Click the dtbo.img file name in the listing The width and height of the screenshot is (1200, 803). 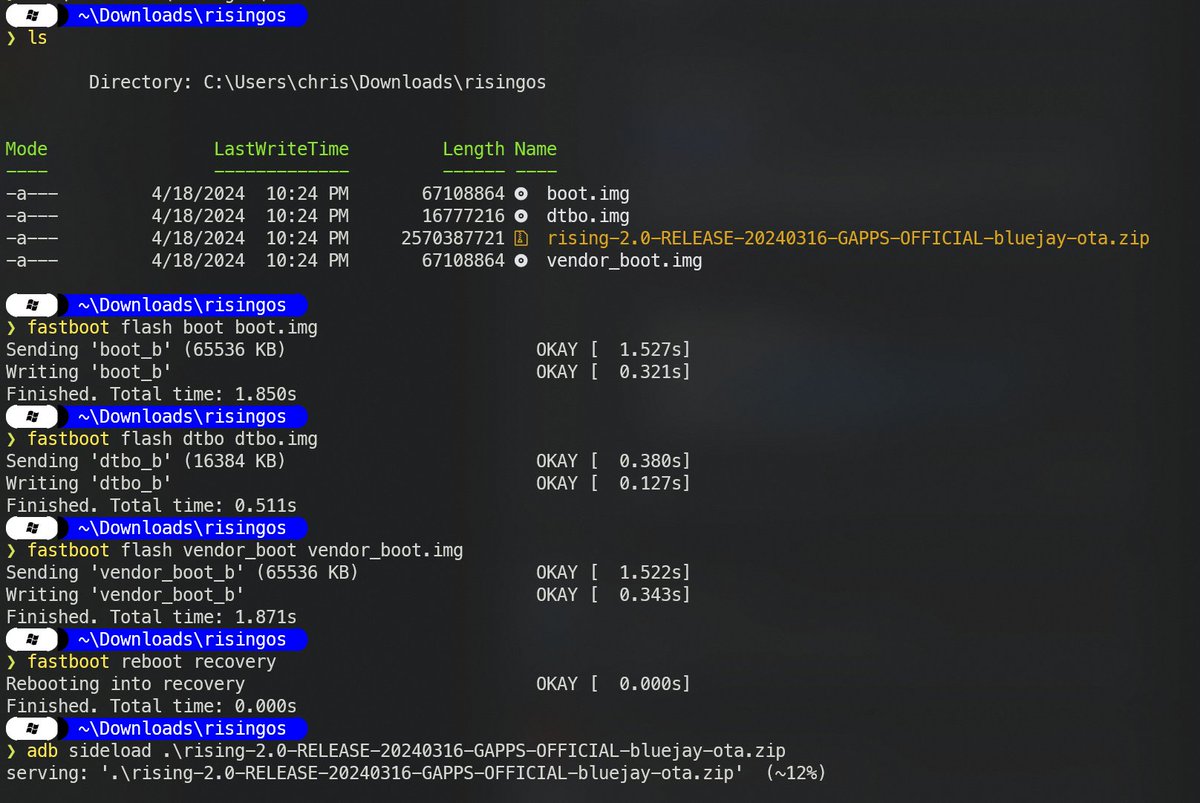tap(588, 216)
